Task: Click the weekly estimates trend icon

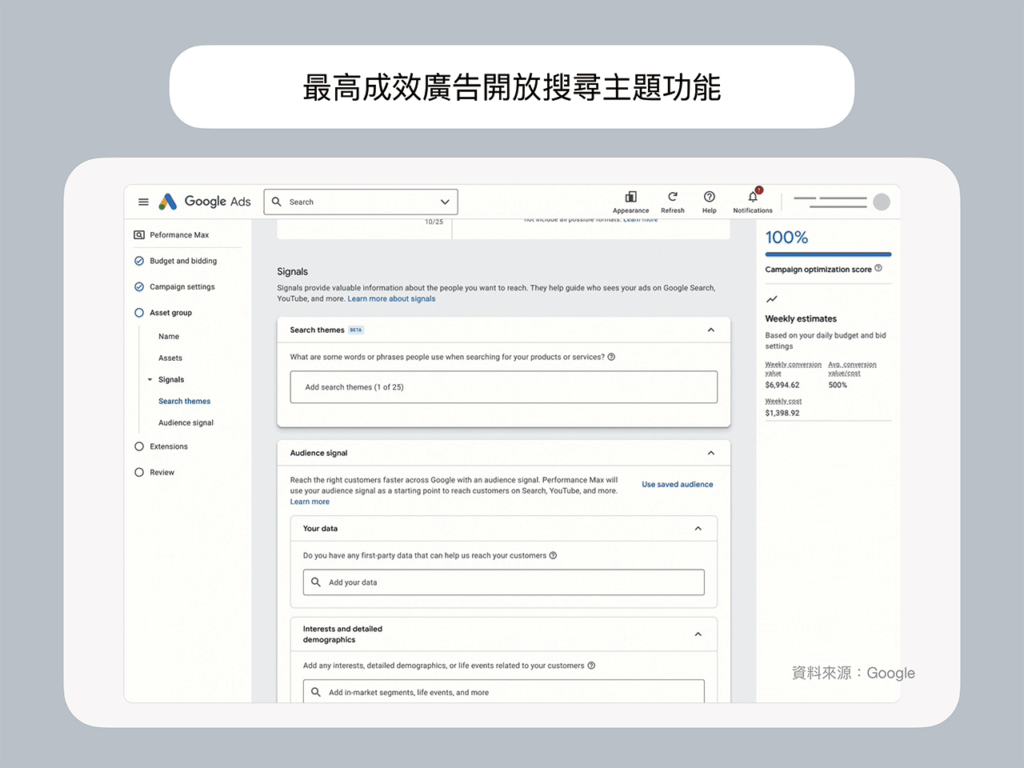Action: 772,299
